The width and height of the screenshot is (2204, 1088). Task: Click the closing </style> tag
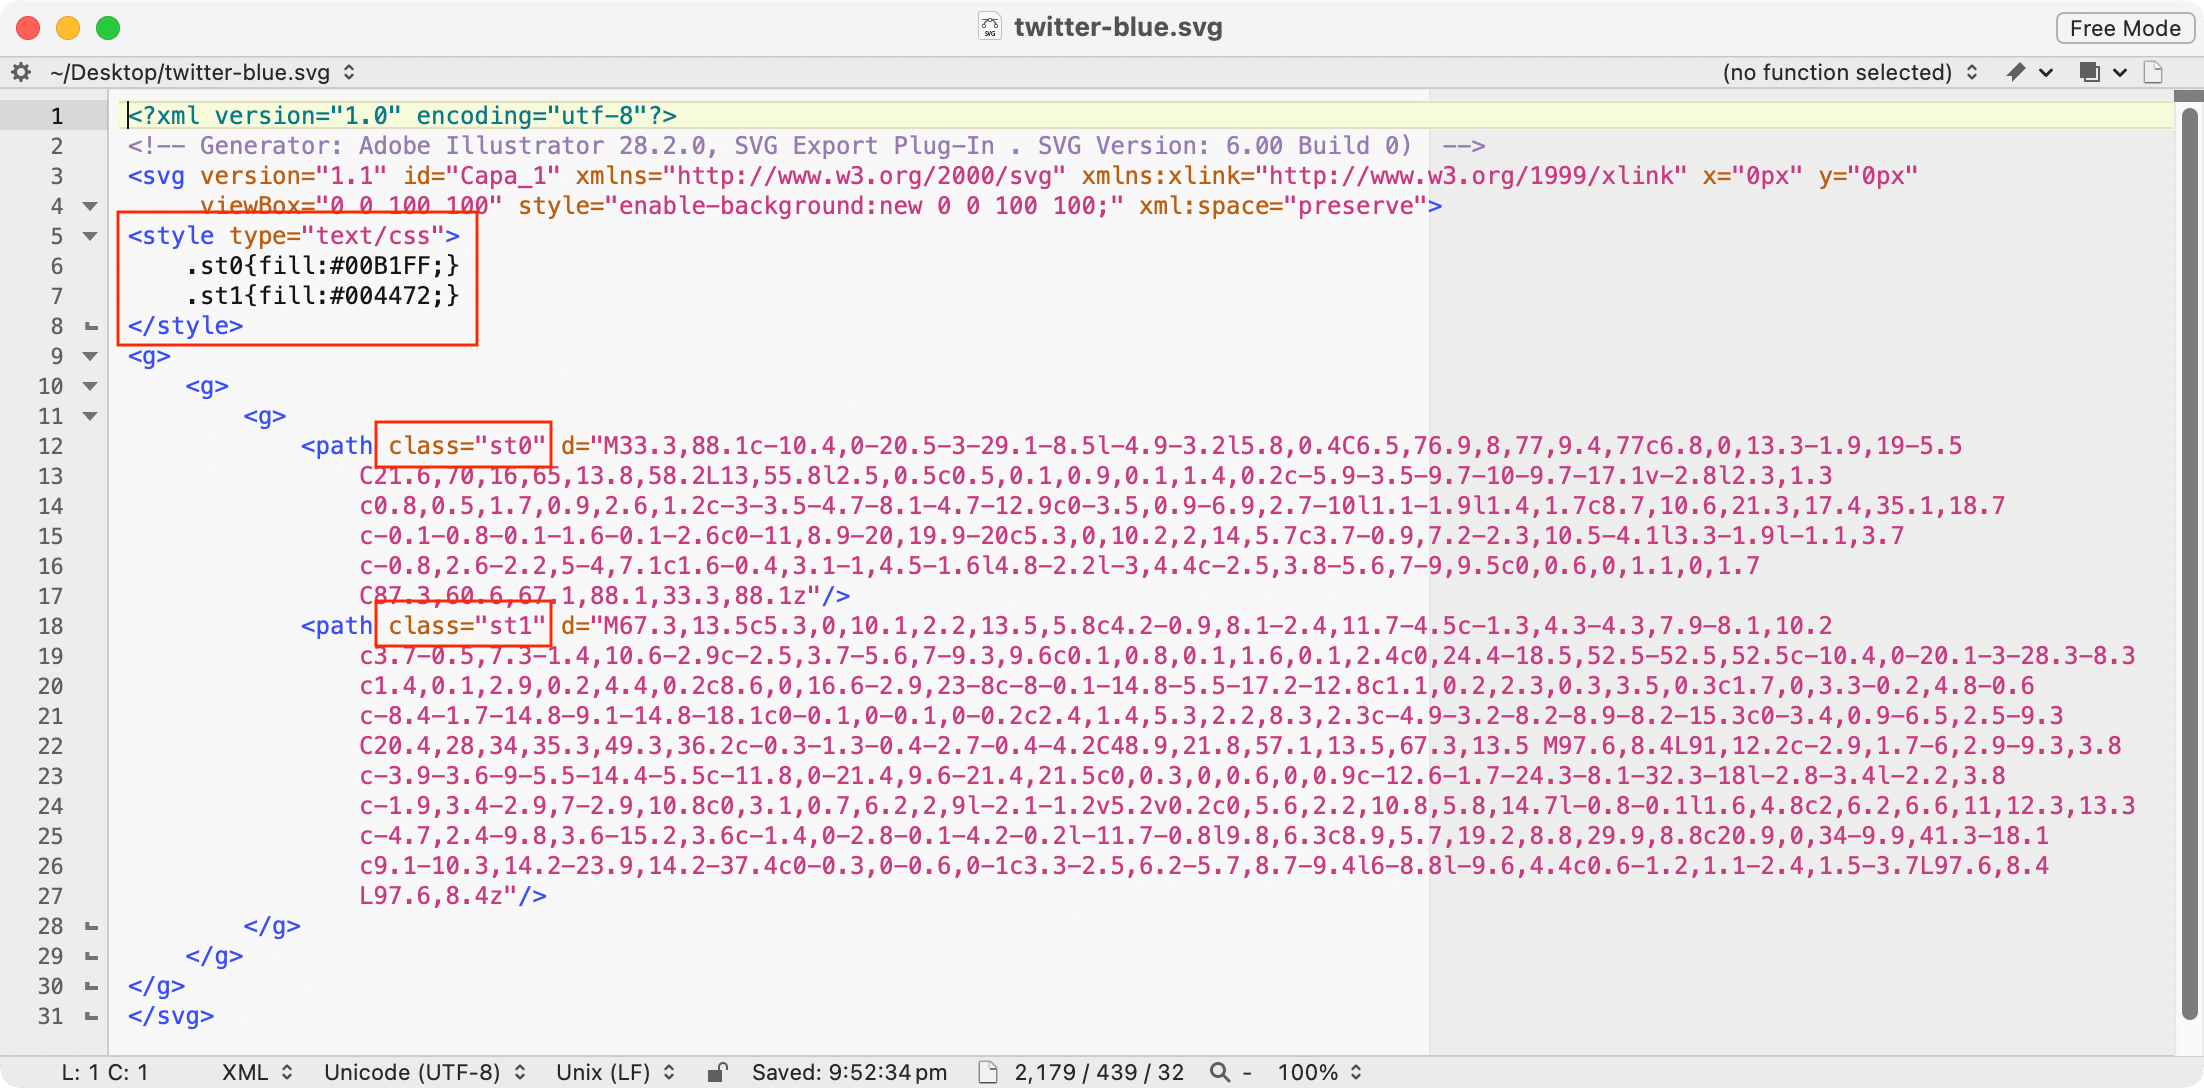pyautogui.click(x=185, y=326)
